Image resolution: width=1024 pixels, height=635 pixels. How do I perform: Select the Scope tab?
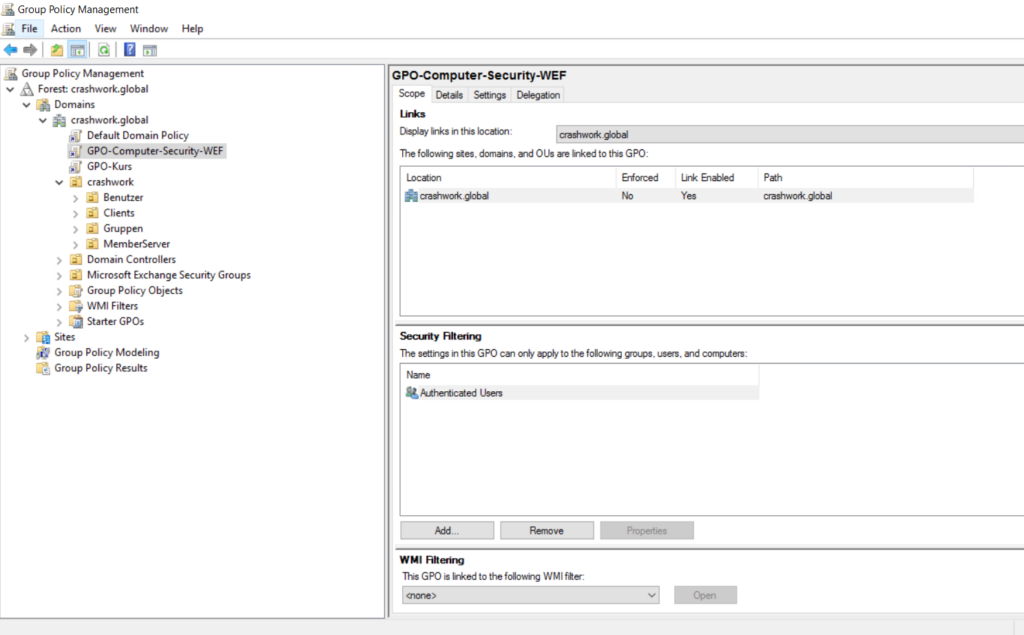(x=412, y=93)
